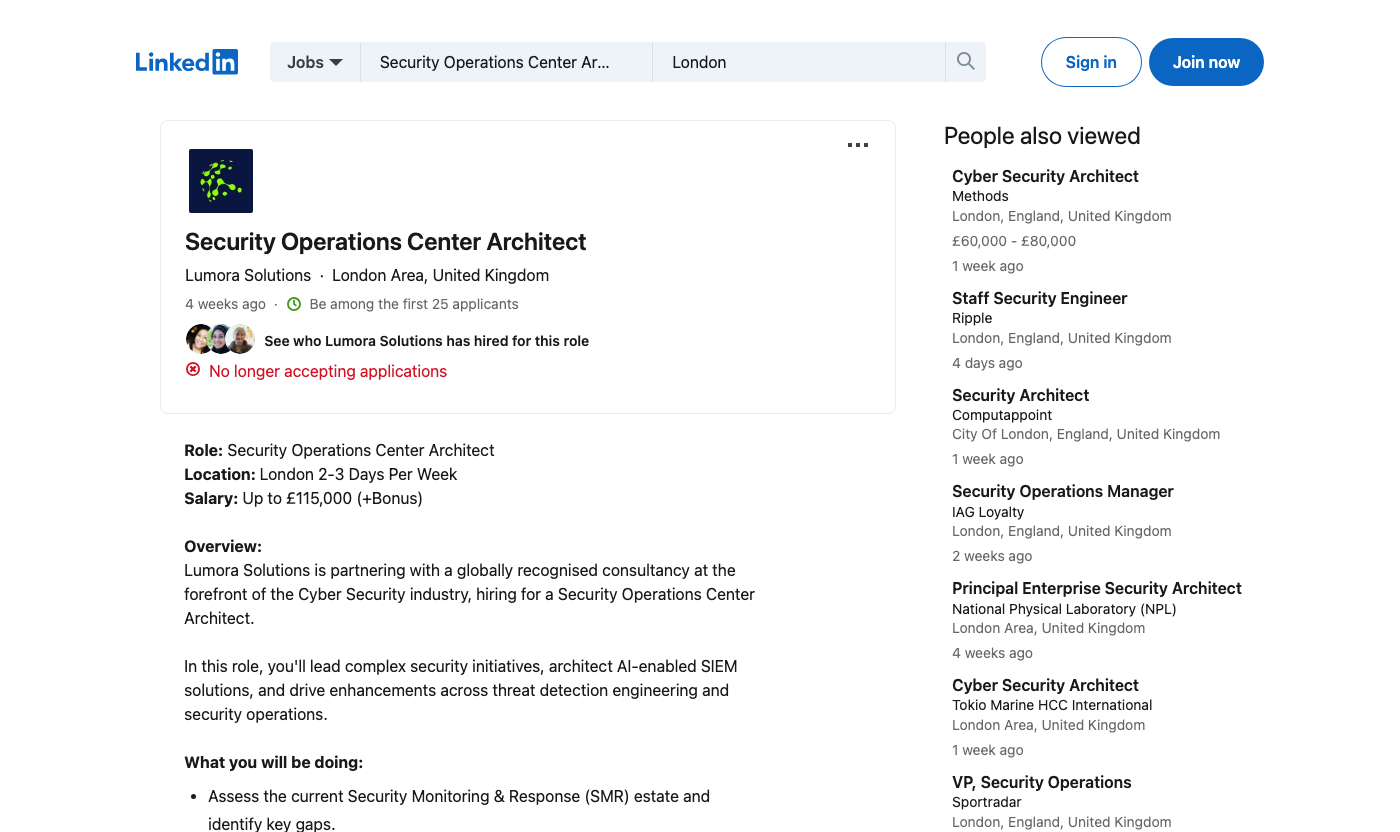The width and height of the screenshot is (1400, 832).
Task: Open Principal Enterprise Security Architect job
Action: 1096,588
